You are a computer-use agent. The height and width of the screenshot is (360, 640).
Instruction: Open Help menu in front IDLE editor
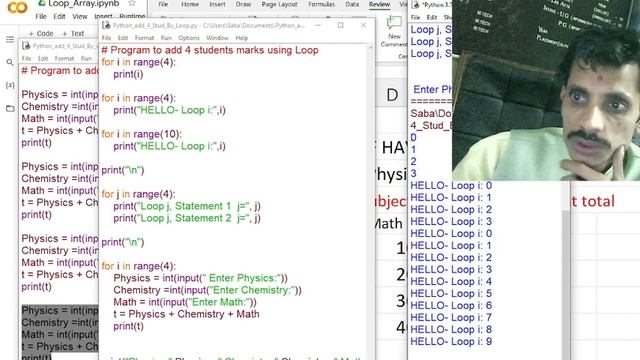coord(241,38)
